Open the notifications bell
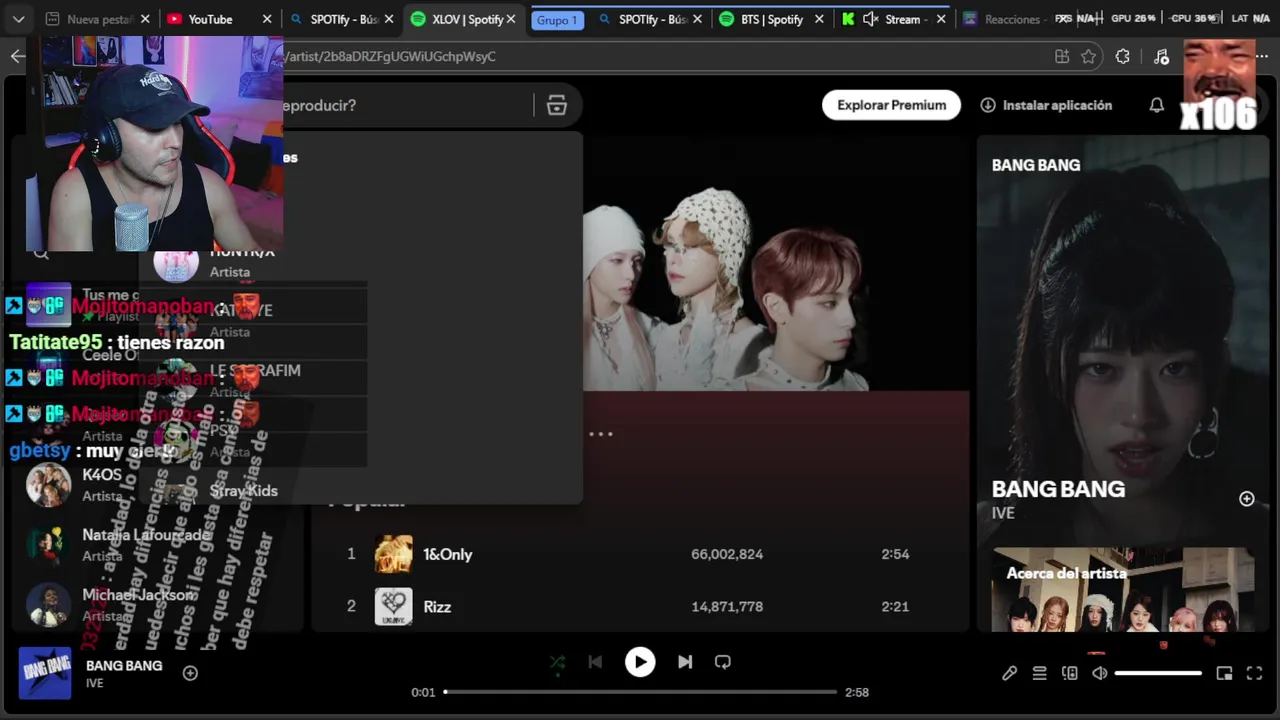Screen dimensions: 1280x720 [1157, 105]
